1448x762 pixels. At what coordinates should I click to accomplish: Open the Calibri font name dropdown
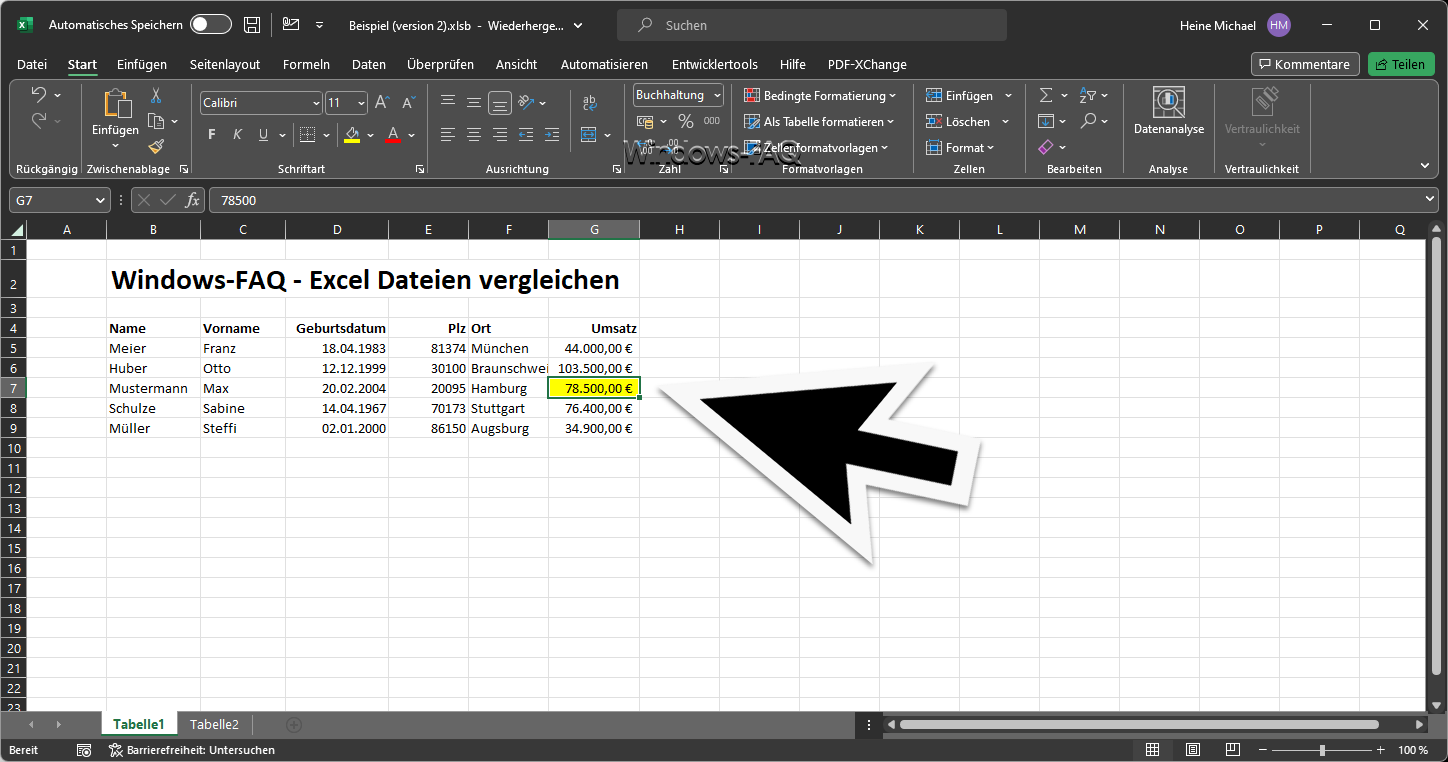(316, 103)
